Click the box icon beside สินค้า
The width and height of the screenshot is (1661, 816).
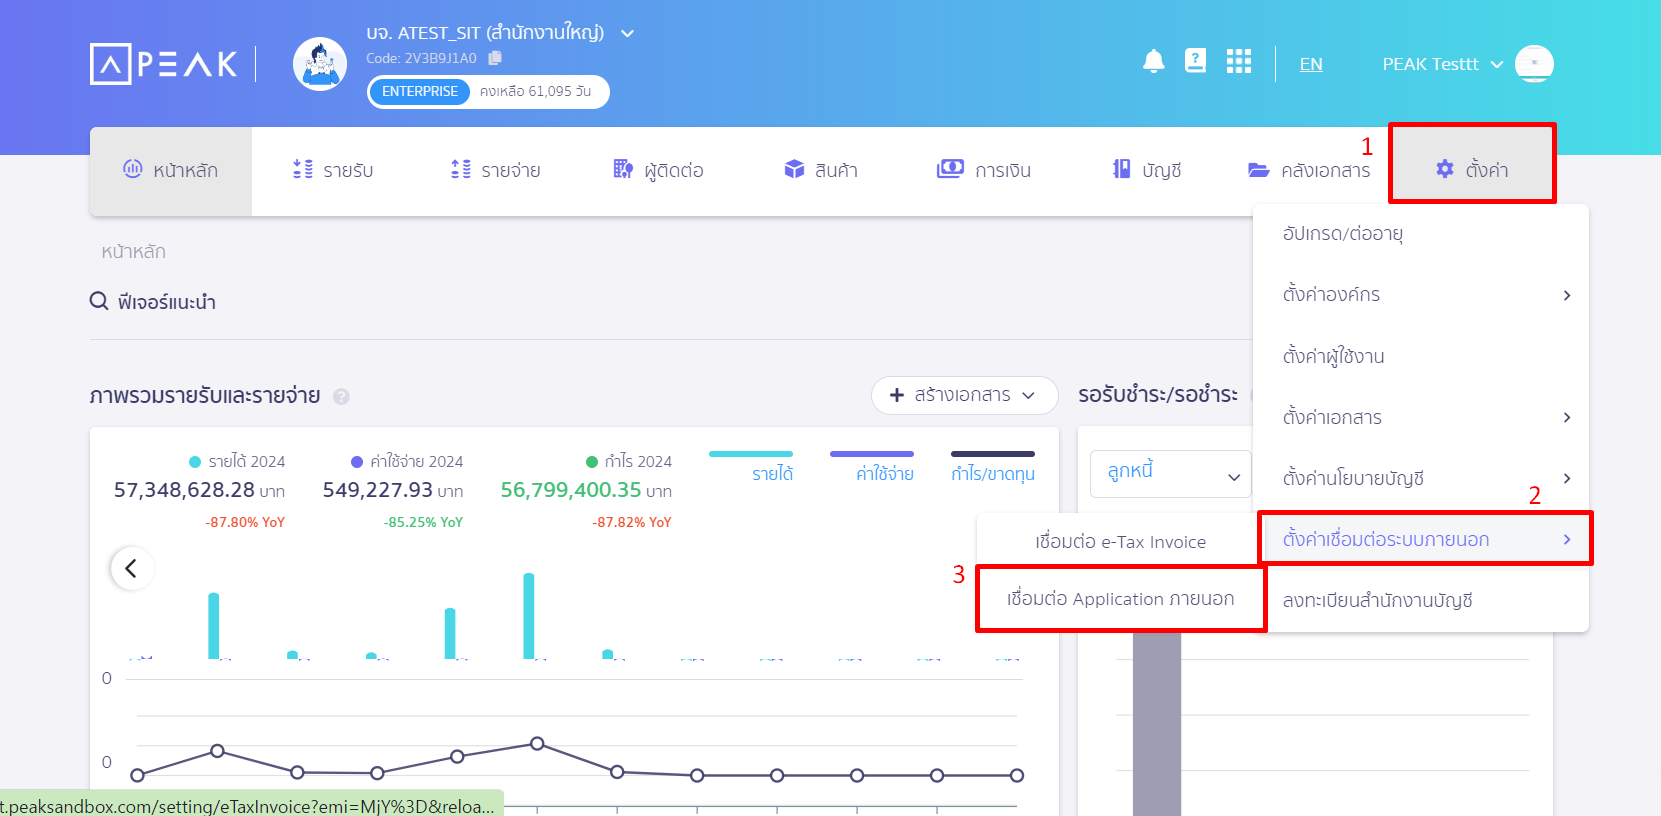pyautogui.click(x=794, y=169)
